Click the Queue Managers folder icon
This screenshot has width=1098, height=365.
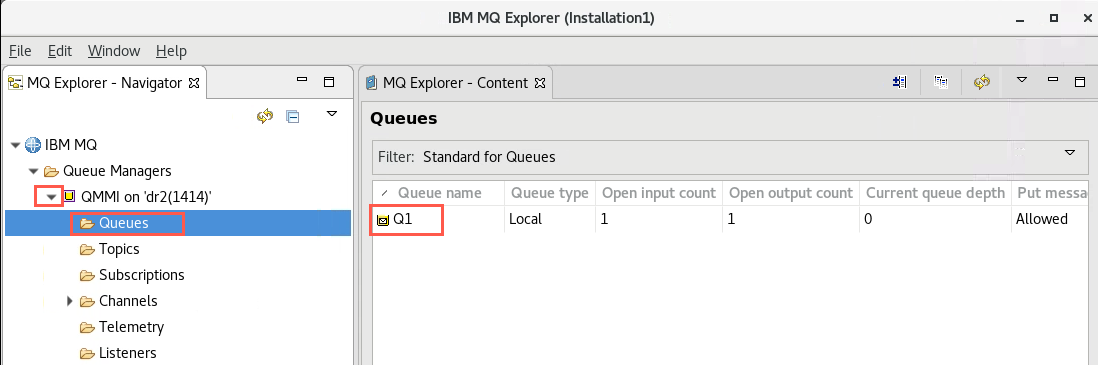[x=51, y=171]
